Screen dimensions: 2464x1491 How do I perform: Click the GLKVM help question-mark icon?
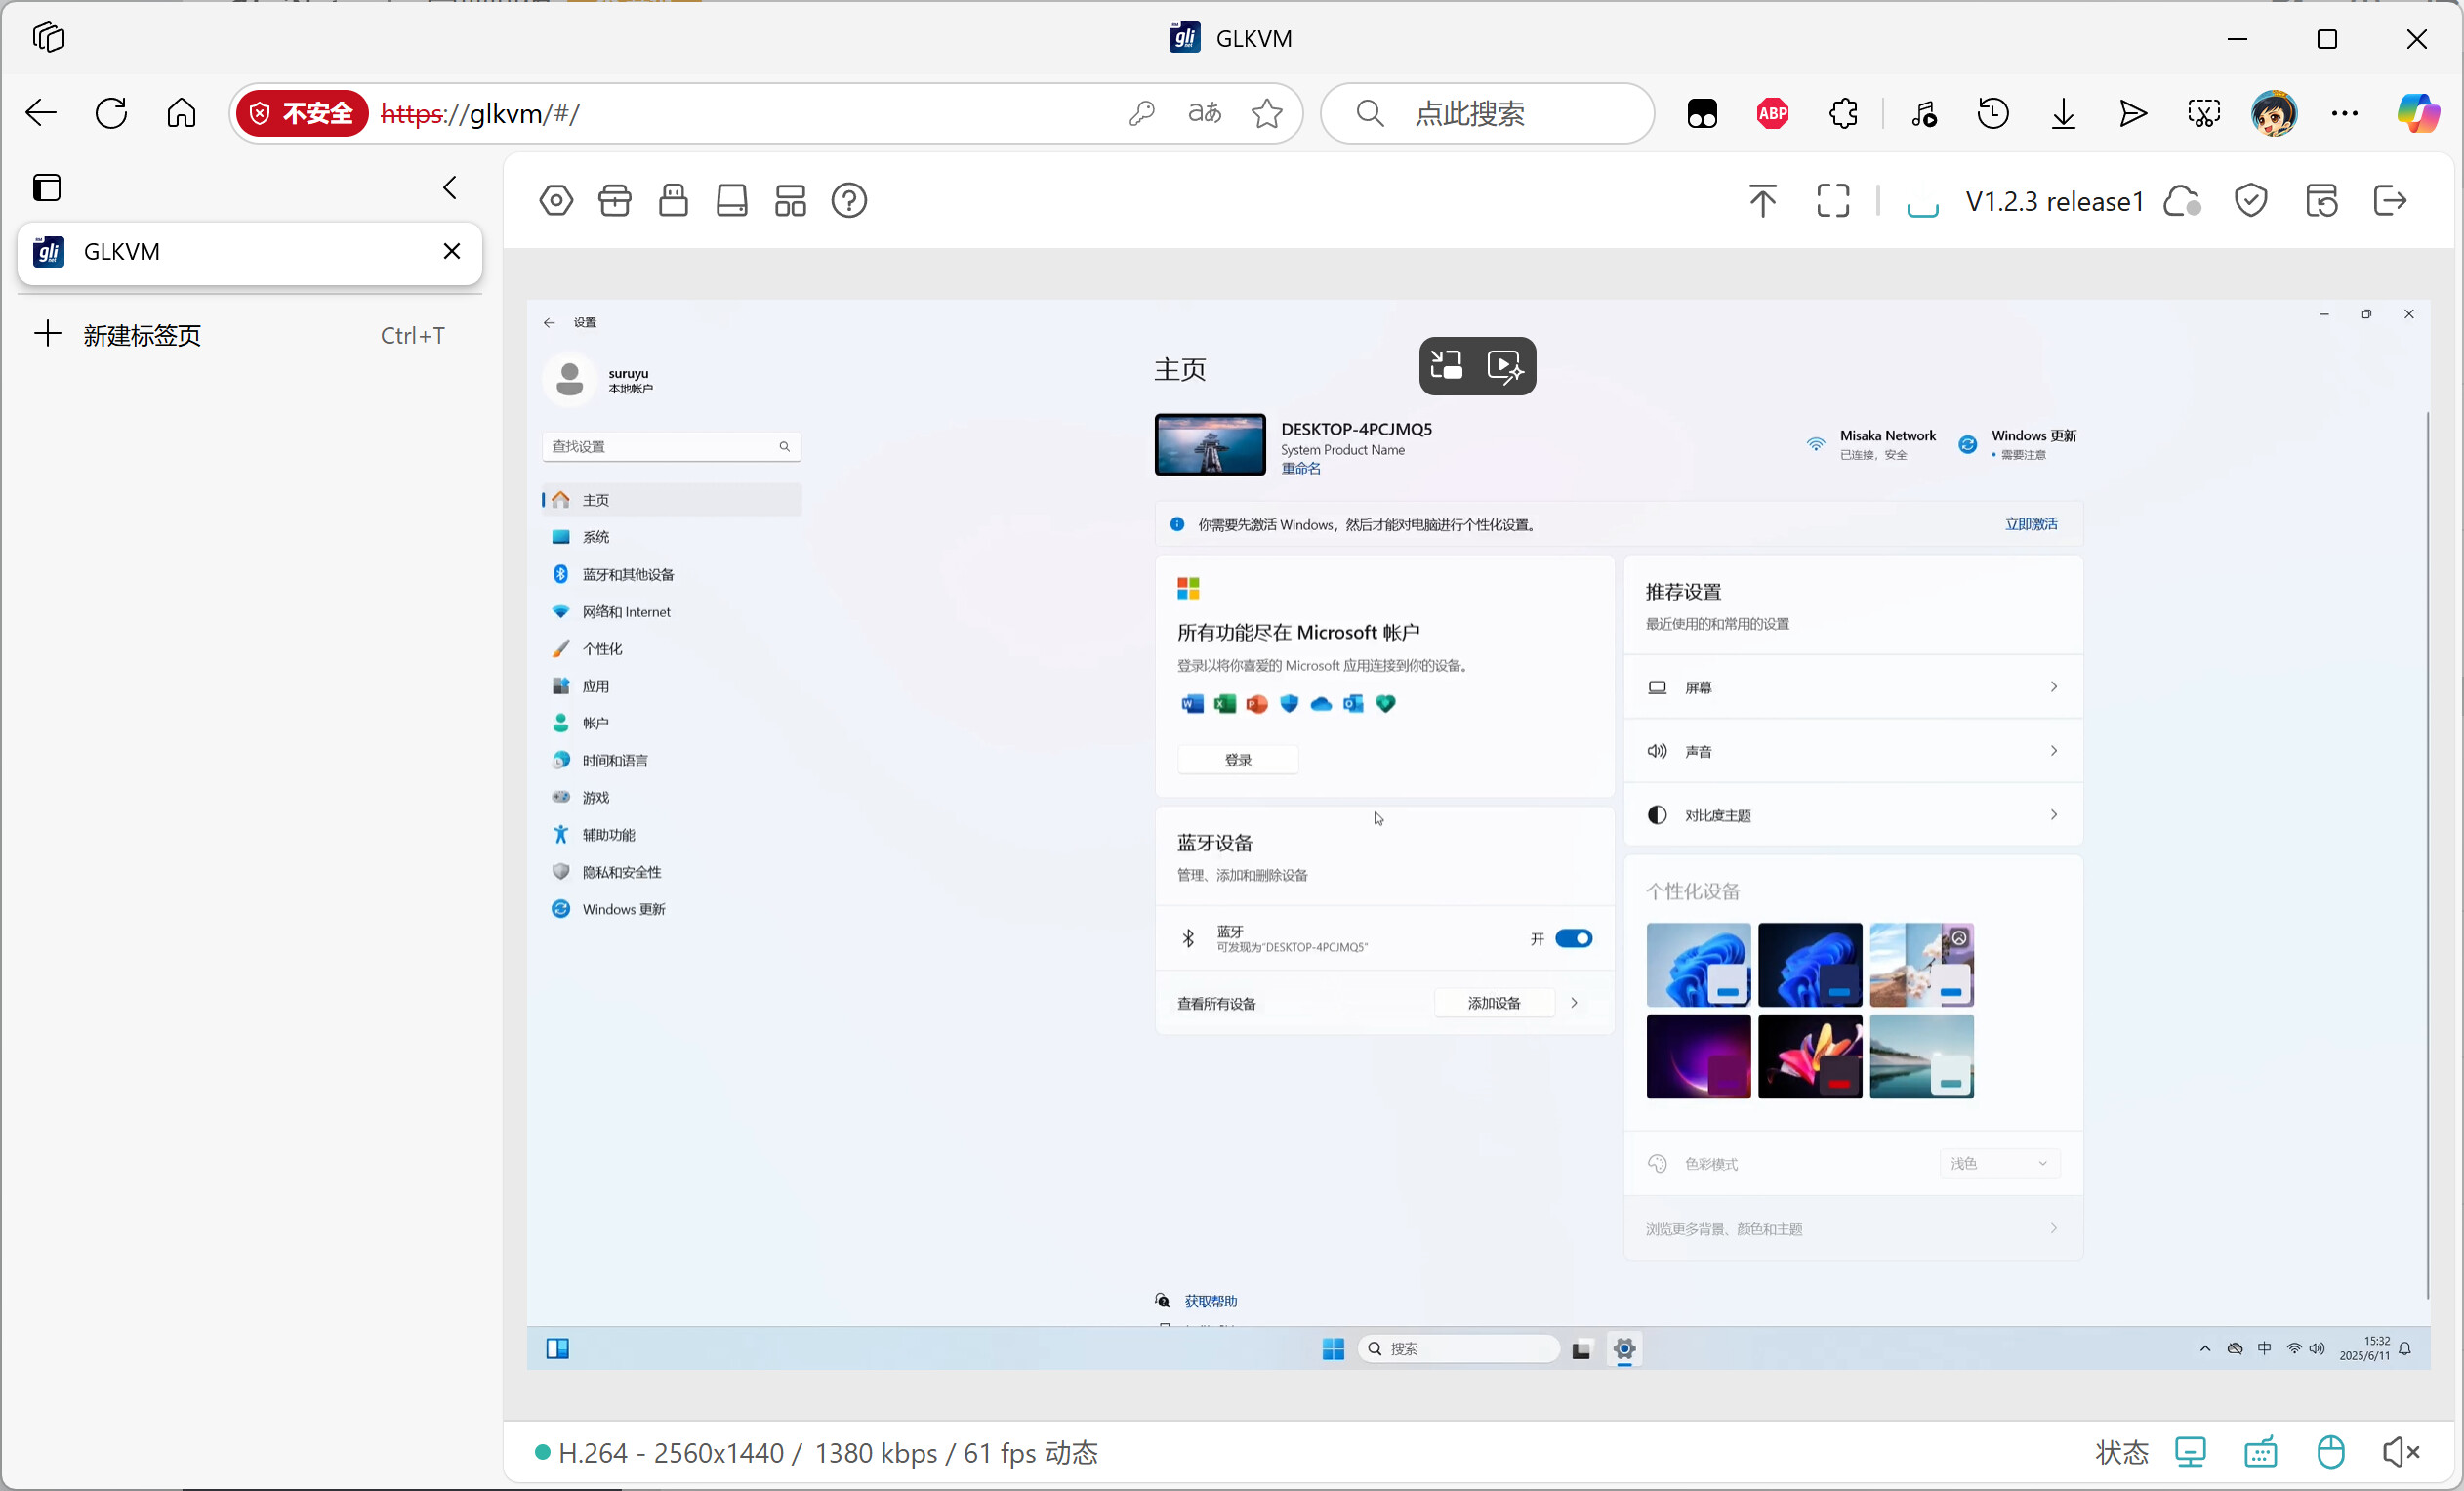coord(849,201)
